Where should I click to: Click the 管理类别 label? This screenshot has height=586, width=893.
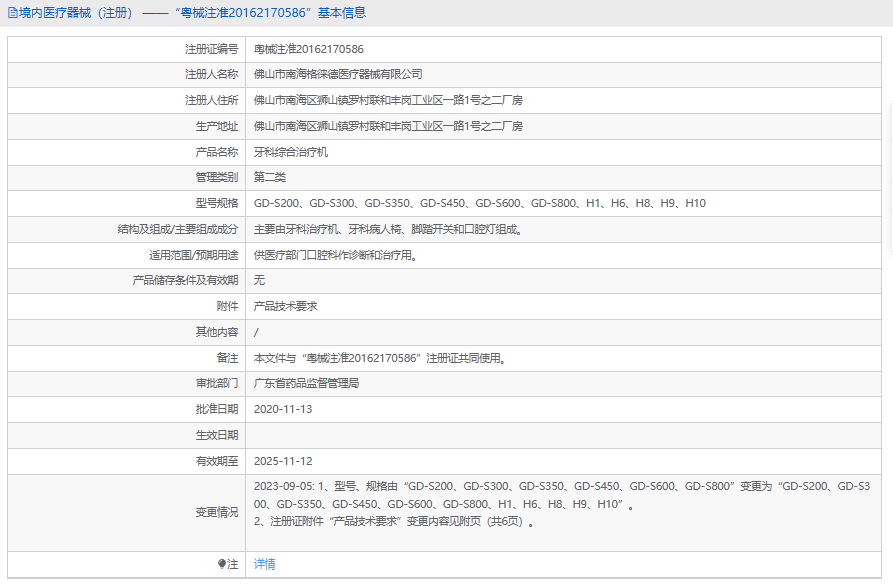tap(217, 177)
